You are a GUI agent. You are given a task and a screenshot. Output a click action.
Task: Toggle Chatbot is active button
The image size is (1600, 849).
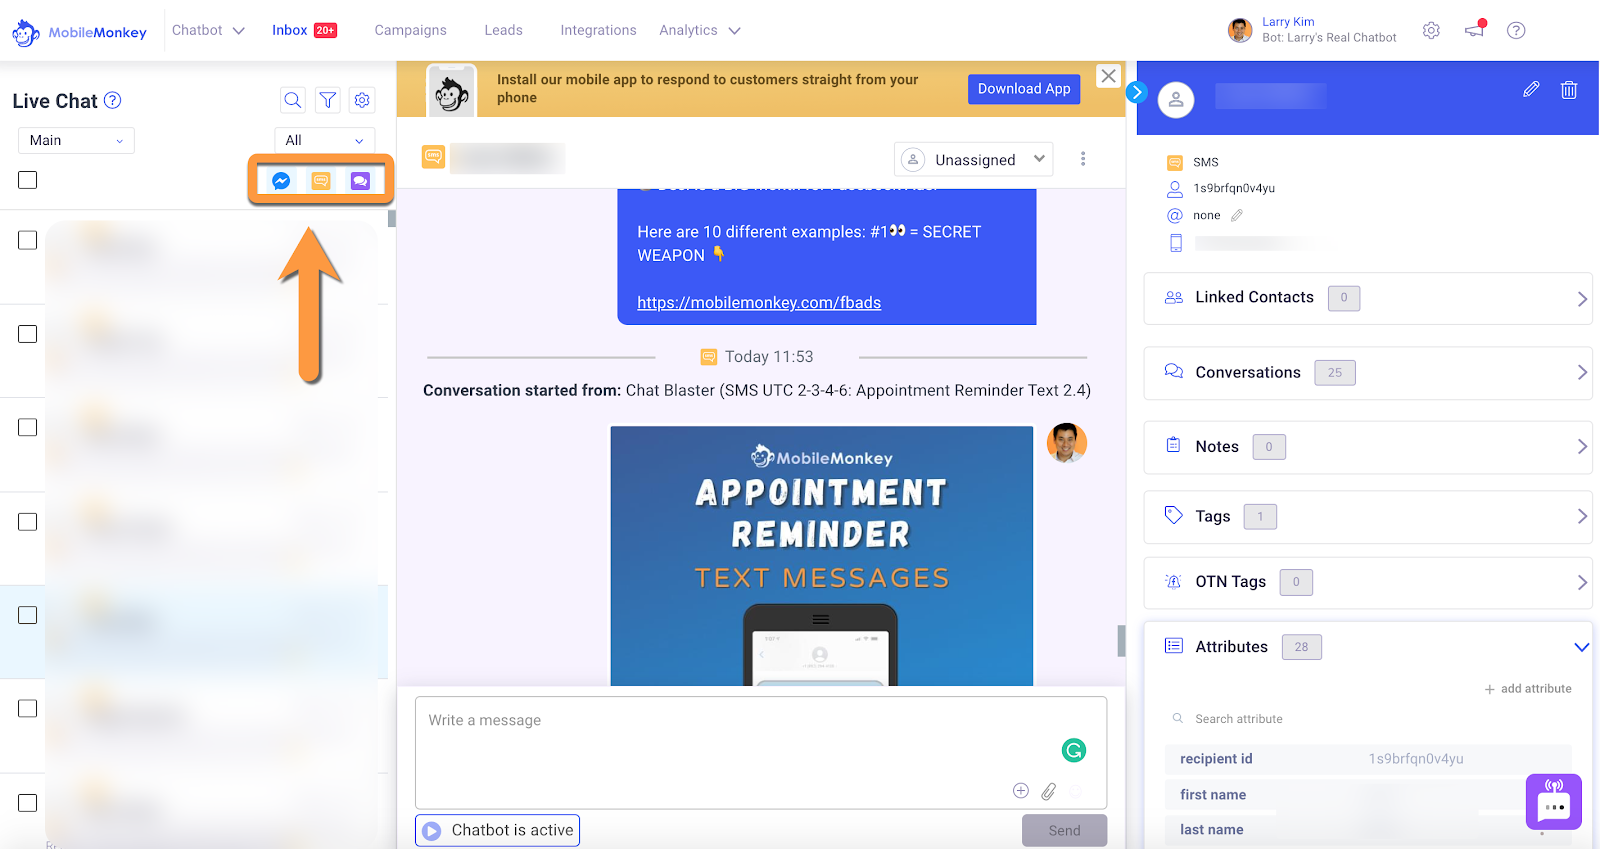pyautogui.click(x=497, y=830)
